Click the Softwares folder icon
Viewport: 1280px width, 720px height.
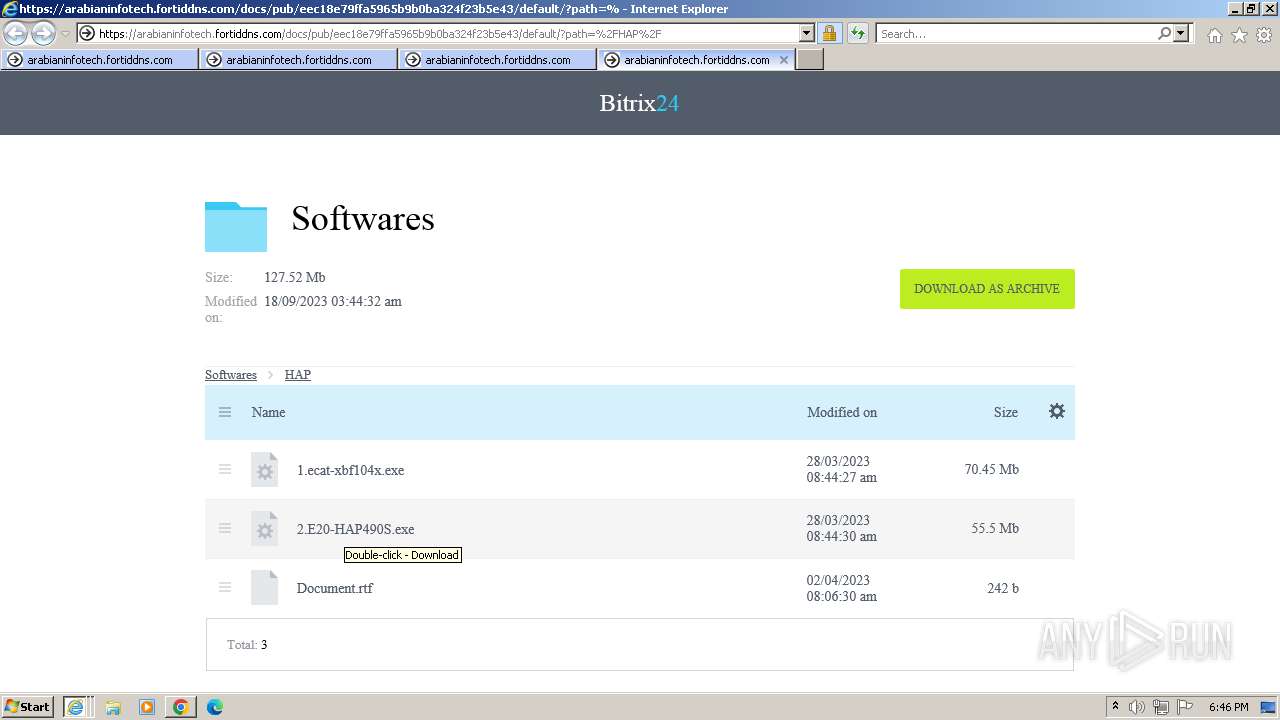(236, 226)
